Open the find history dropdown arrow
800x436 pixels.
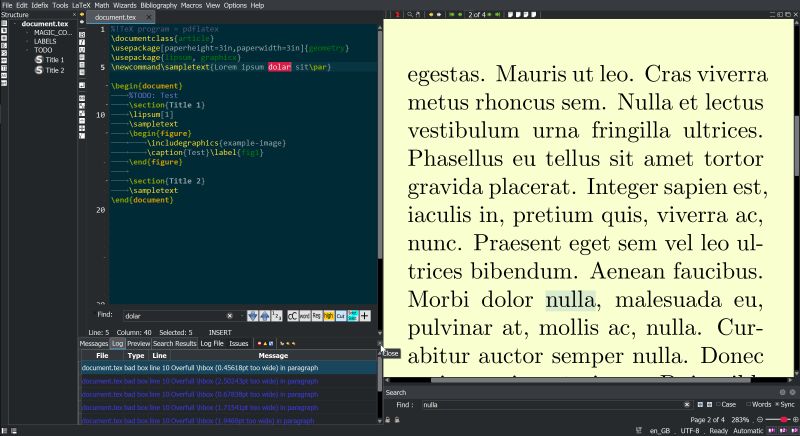pos(241,316)
